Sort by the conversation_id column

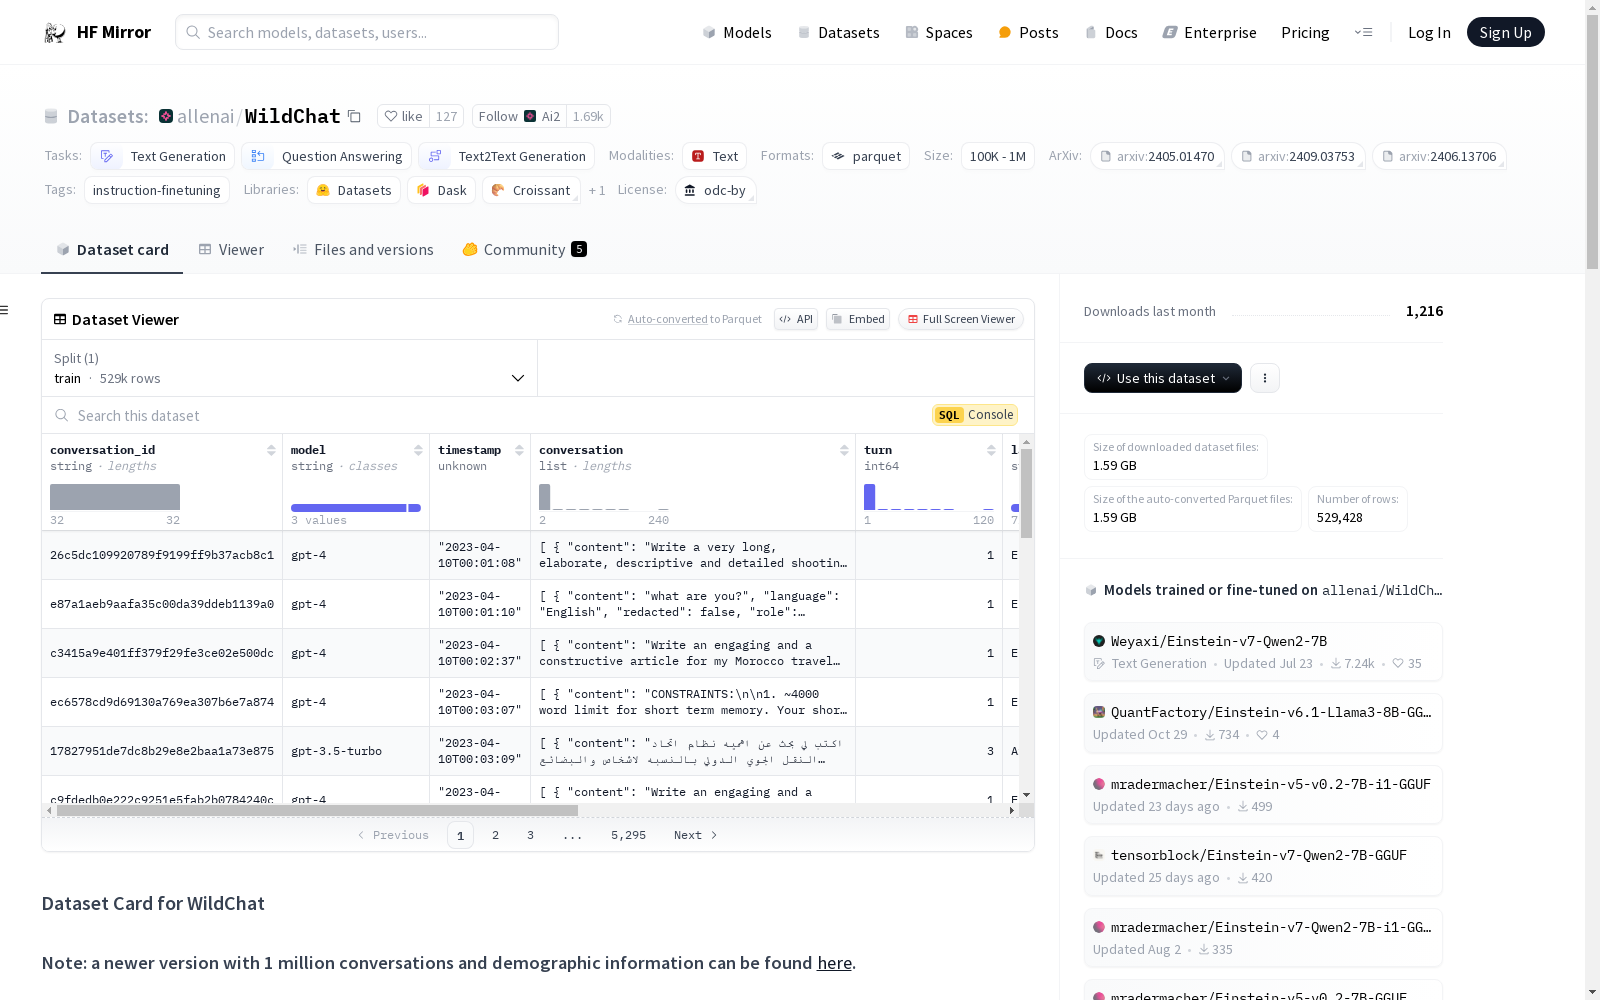point(271,450)
